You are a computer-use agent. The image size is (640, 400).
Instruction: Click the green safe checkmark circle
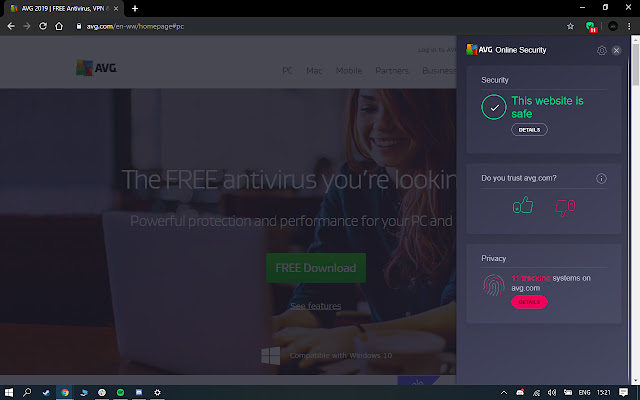point(494,107)
